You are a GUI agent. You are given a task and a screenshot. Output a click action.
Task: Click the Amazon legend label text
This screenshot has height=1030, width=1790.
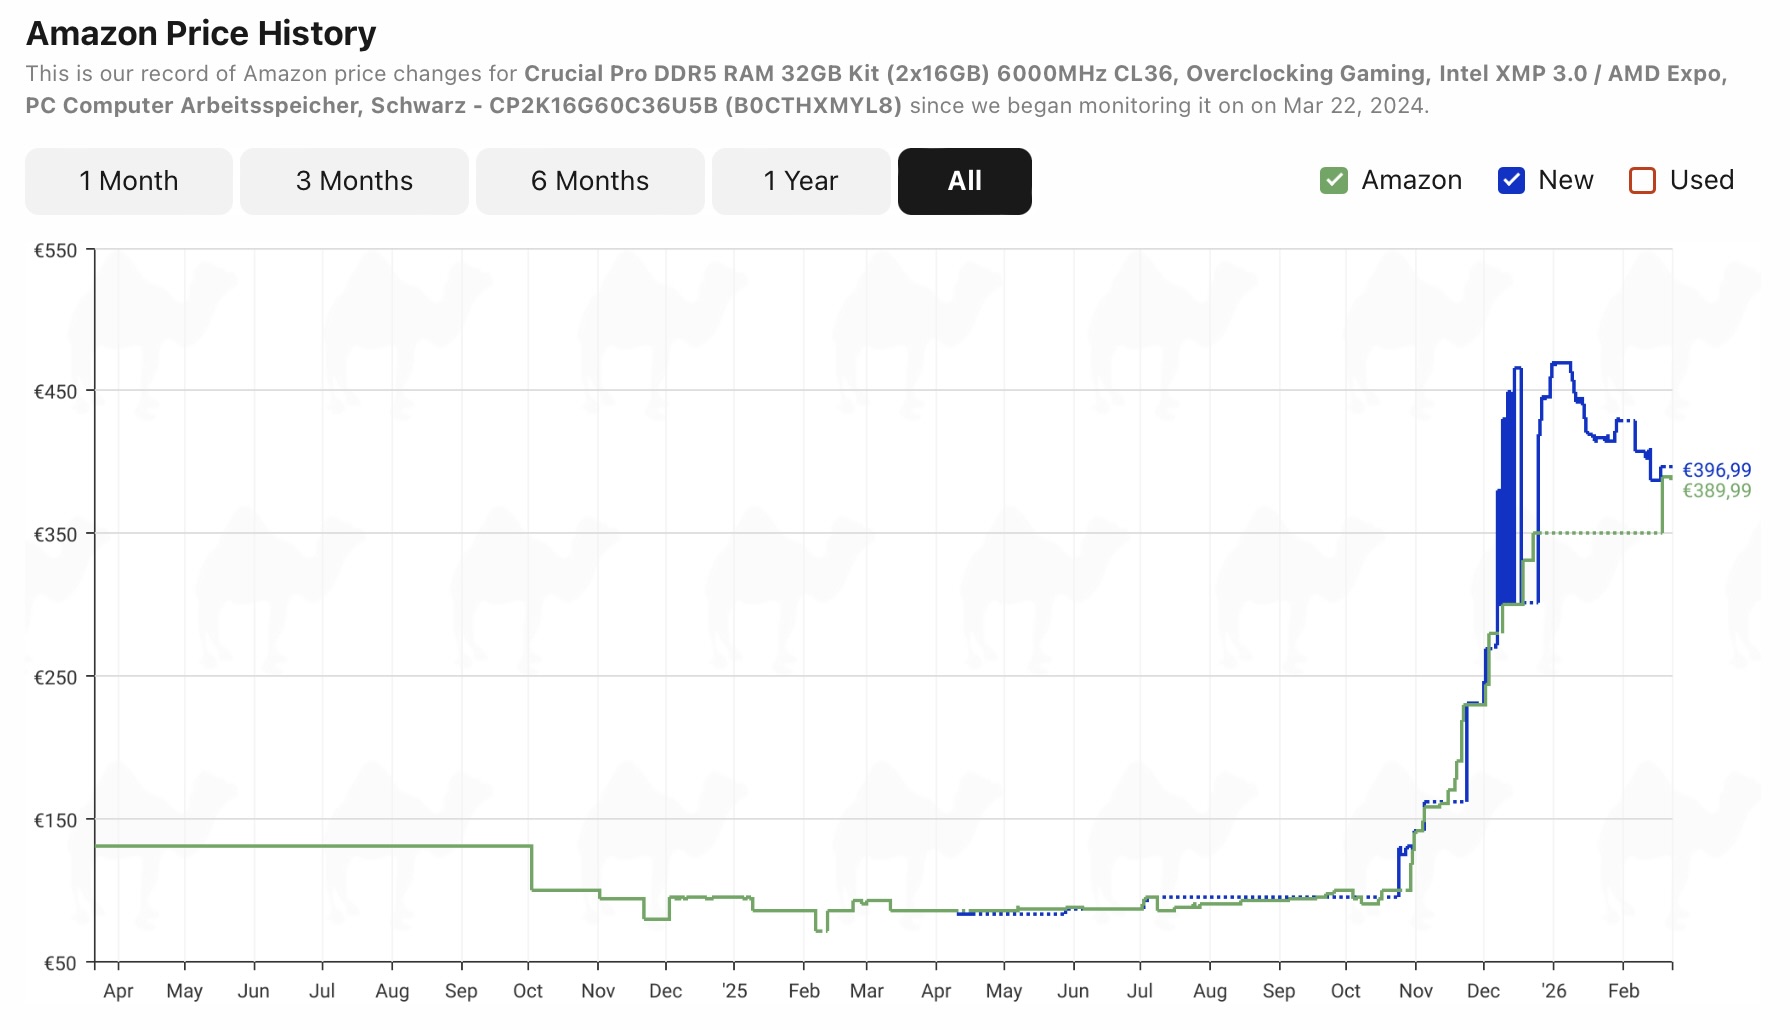click(x=1411, y=181)
